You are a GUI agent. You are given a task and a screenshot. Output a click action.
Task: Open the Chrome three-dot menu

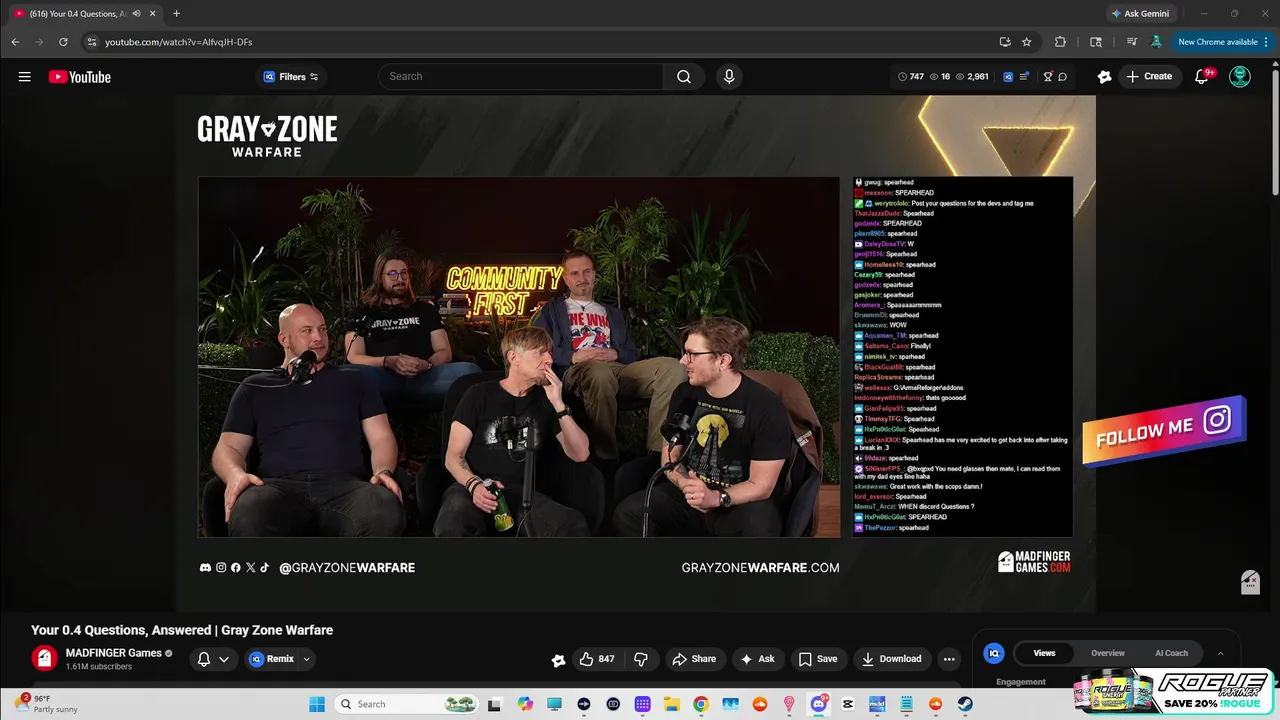click(x=1266, y=42)
